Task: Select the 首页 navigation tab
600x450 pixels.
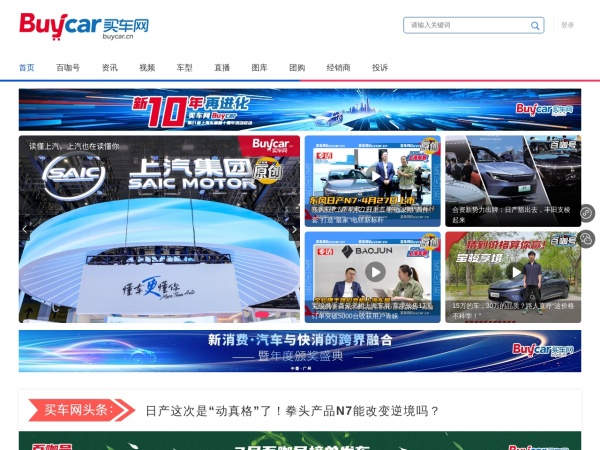Action: (x=27, y=68)
